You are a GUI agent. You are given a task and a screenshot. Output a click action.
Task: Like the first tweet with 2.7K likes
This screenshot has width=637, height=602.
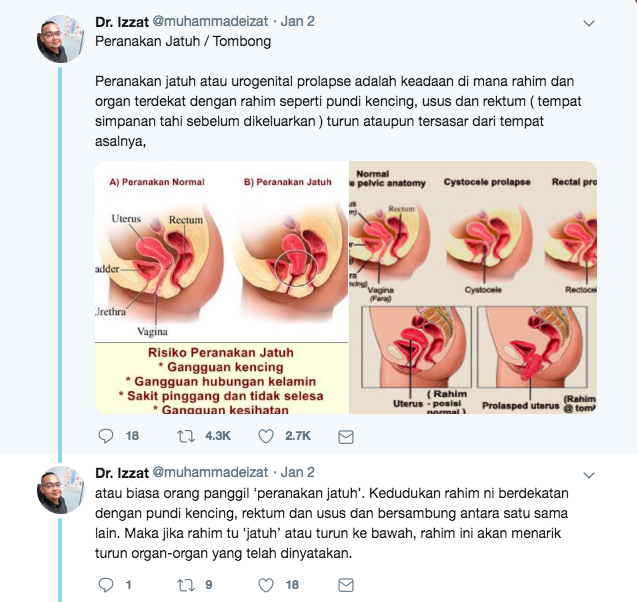pos(266,436)
